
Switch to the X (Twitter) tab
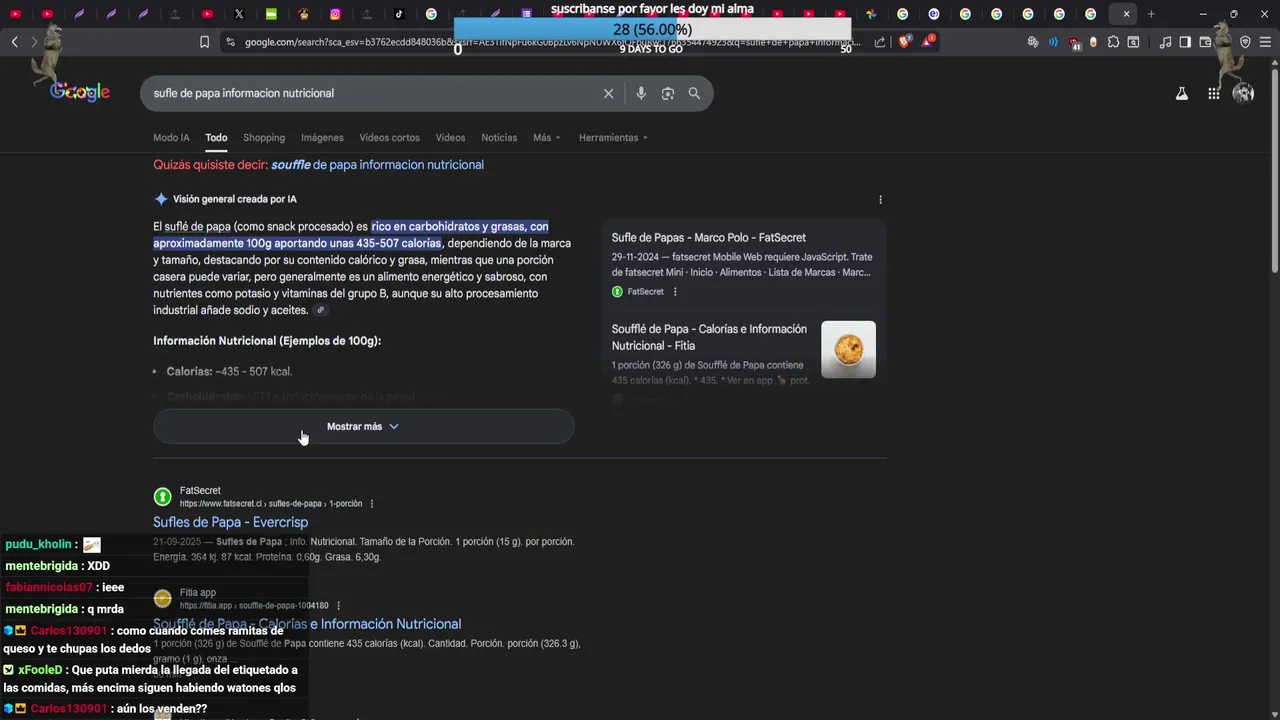(239, 14)
